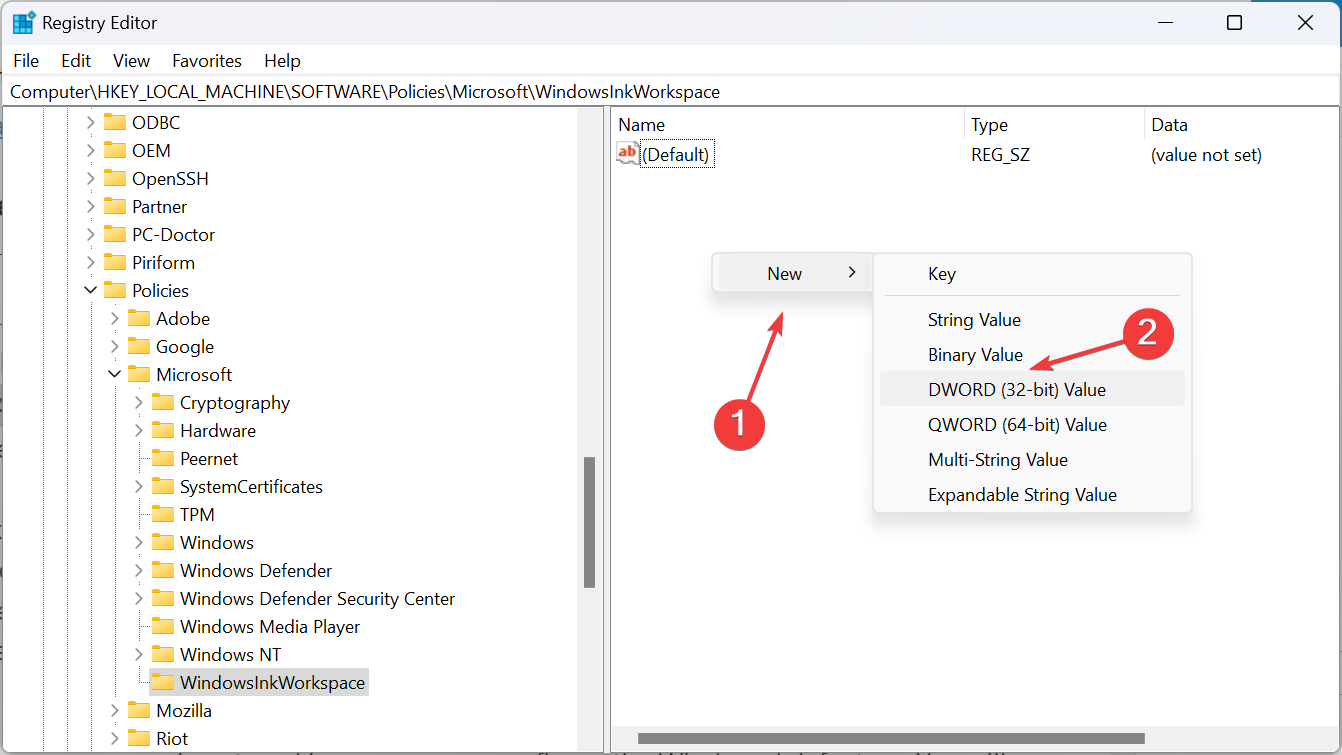Screen dimensions: 1342x755
Task: Open the Help menu
Action: point(282,61)
